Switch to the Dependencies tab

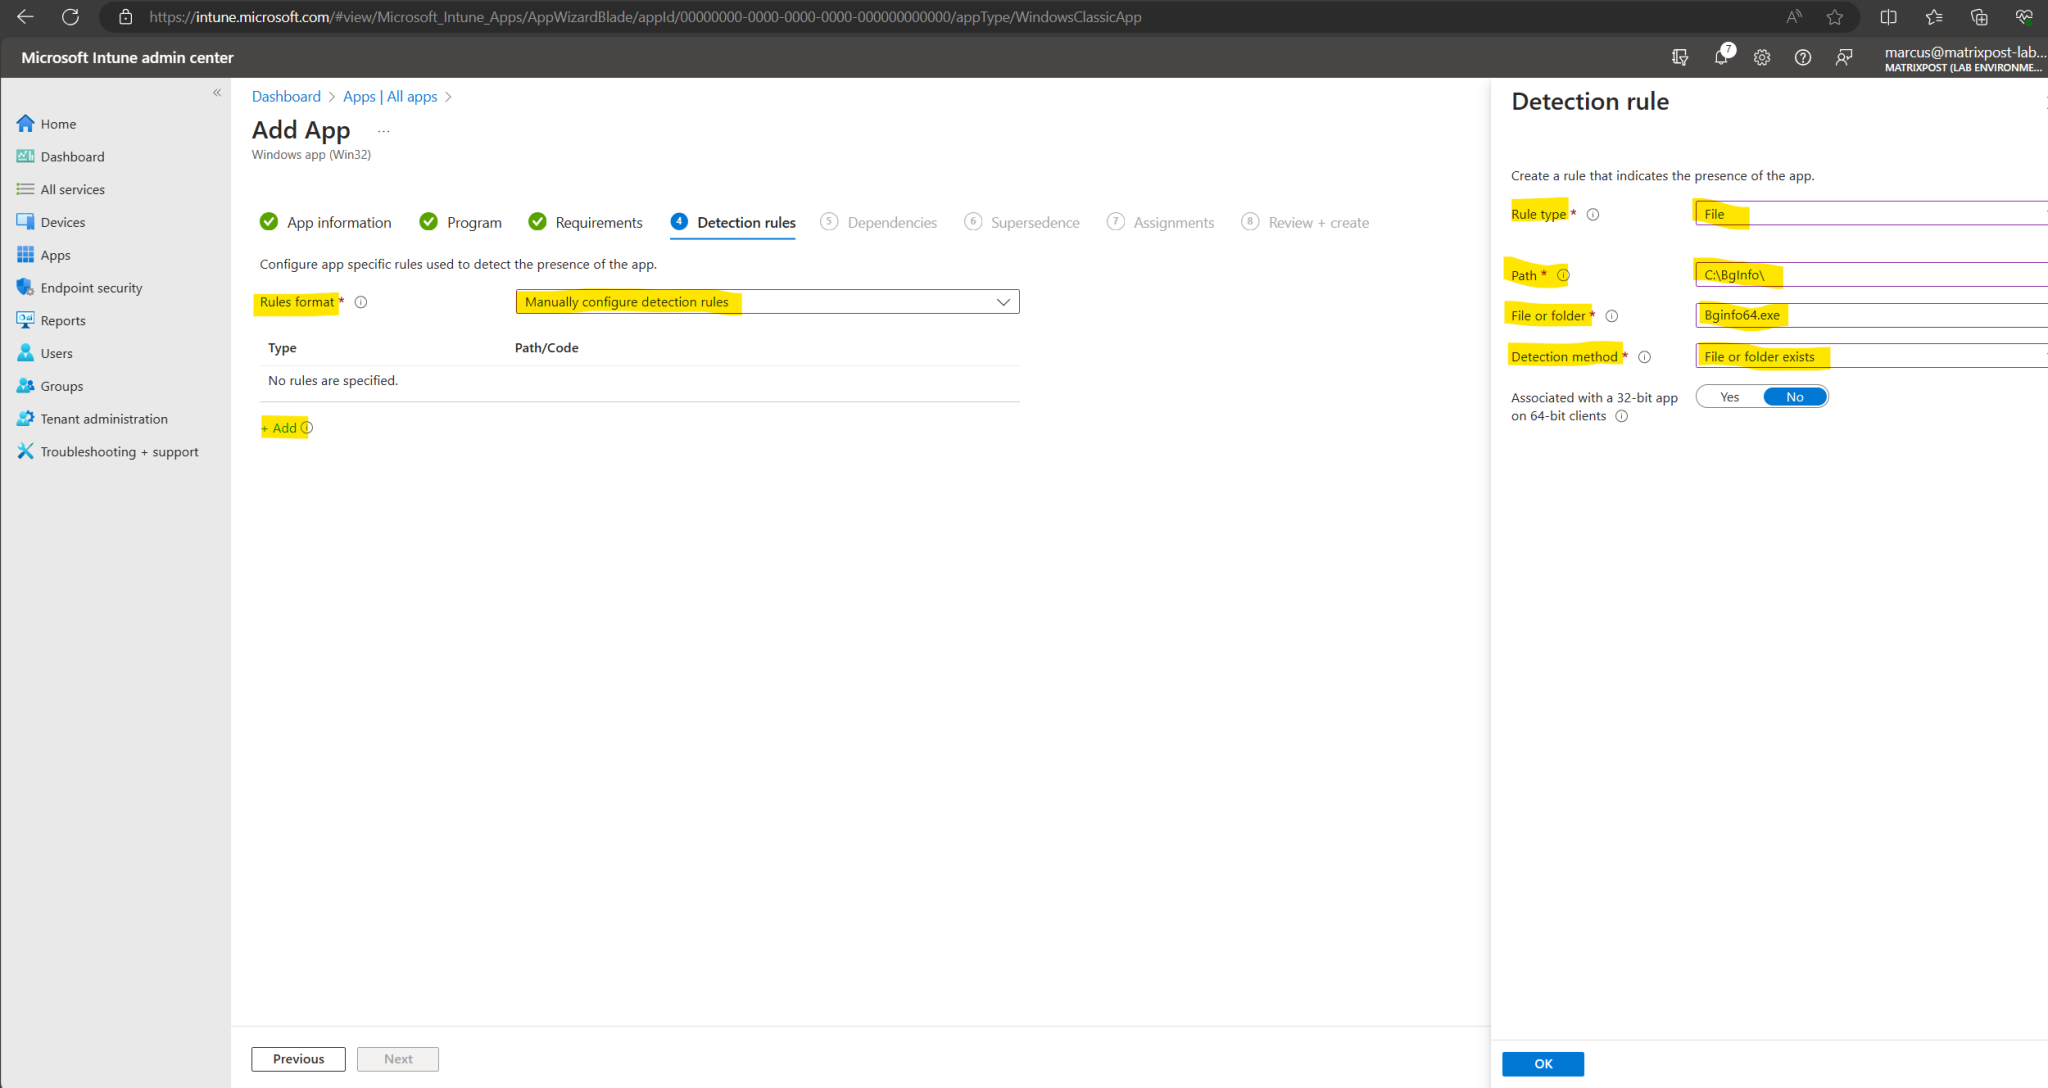(891, 222)
